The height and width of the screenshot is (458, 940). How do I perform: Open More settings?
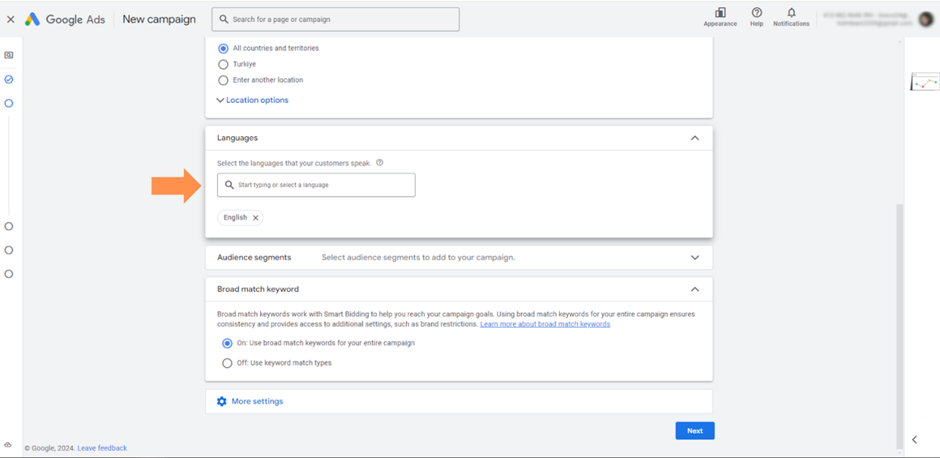(257, 401)
